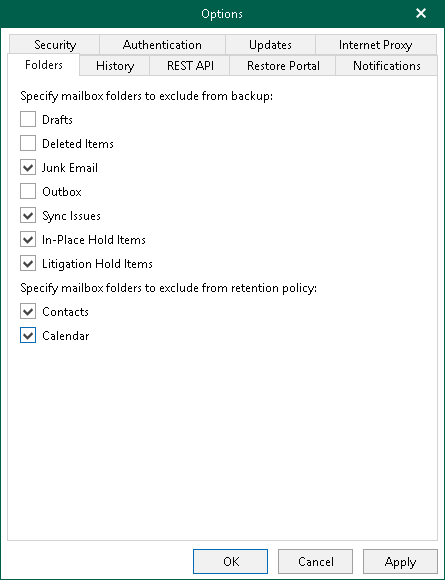Go to the Updates tab
Image resolution: width=445 pixels, height=580 pixels.
tap(270, 45)
